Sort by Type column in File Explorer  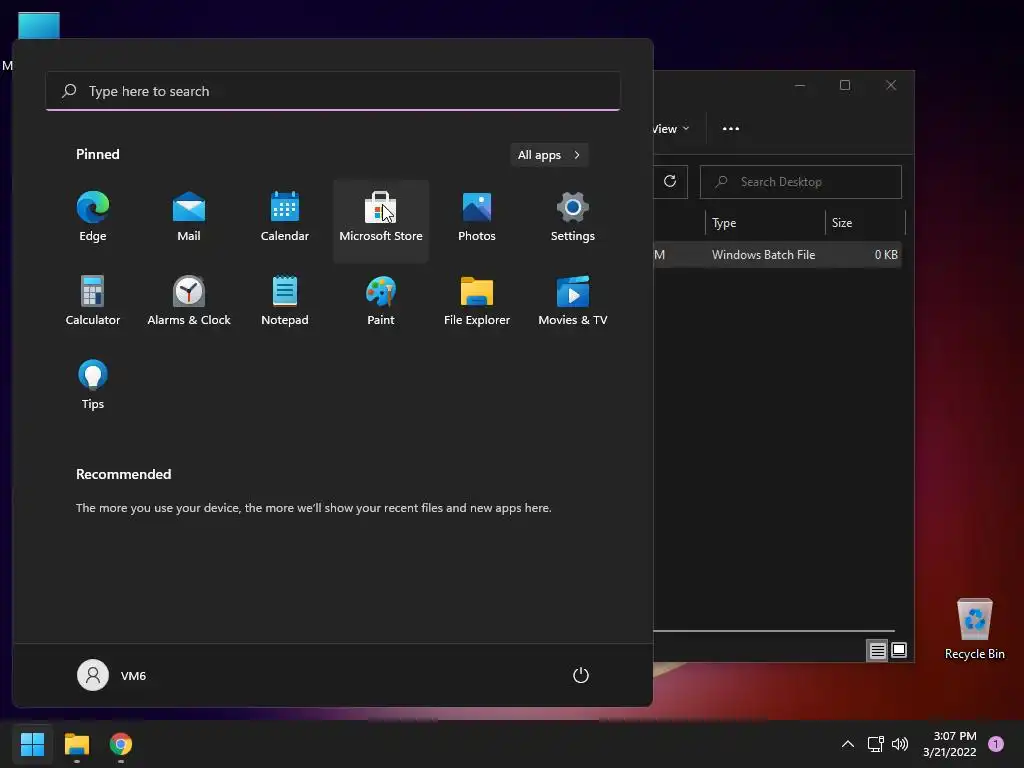[x=764, y=223]
